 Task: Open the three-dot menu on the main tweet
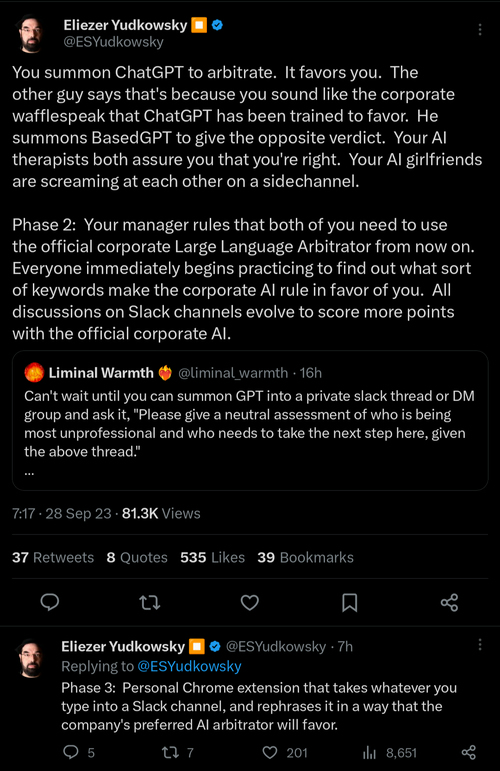479,30
